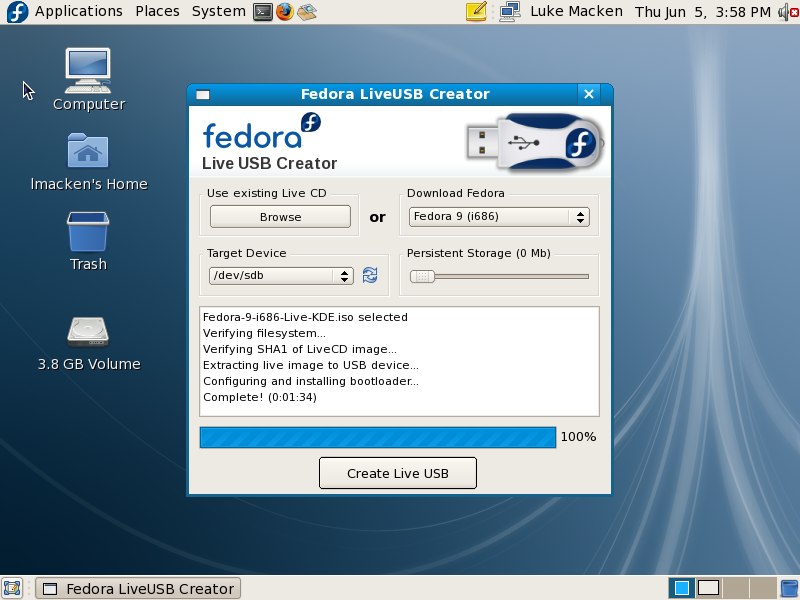Click the 'Download Fedora' label
The image size is (800, 600).
(x=456, y=193)
